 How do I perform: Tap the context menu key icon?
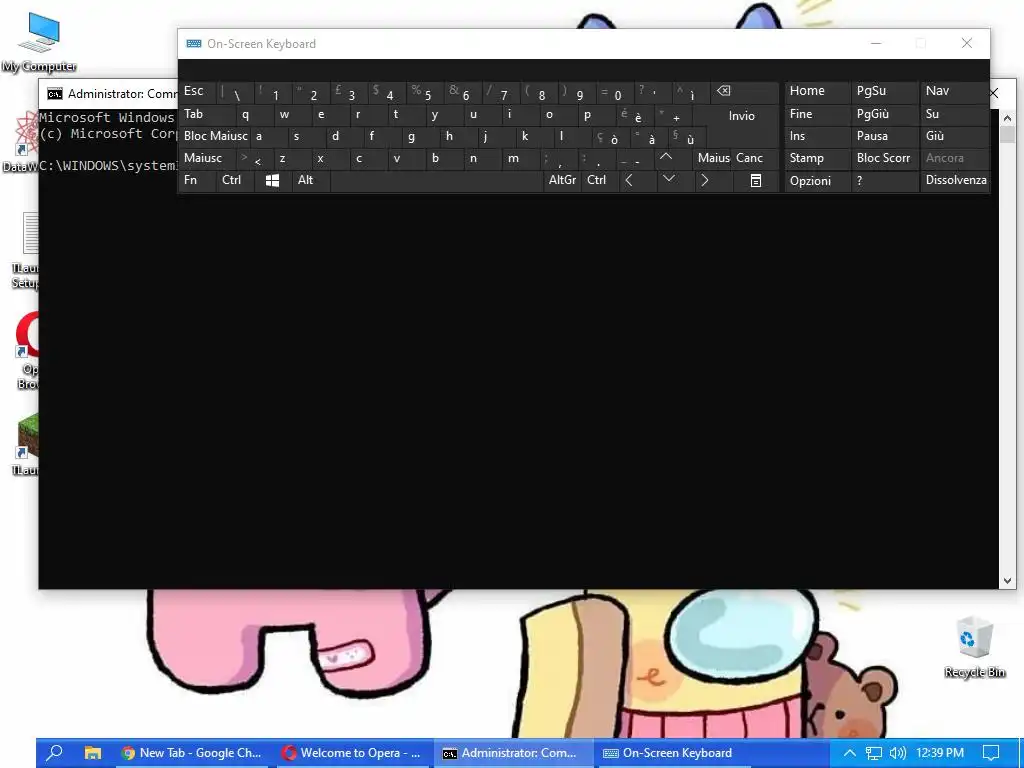(x=756, y=181)
